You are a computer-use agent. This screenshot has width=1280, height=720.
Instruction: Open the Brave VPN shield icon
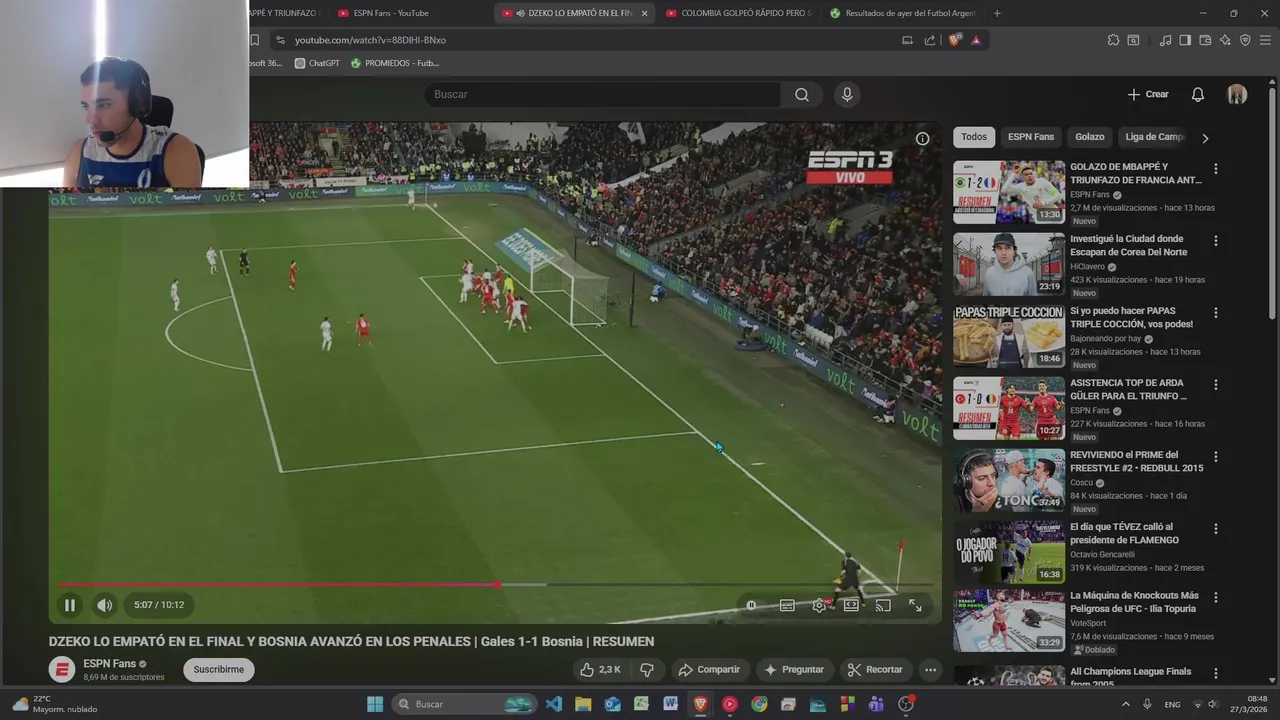coord(1245,40)
